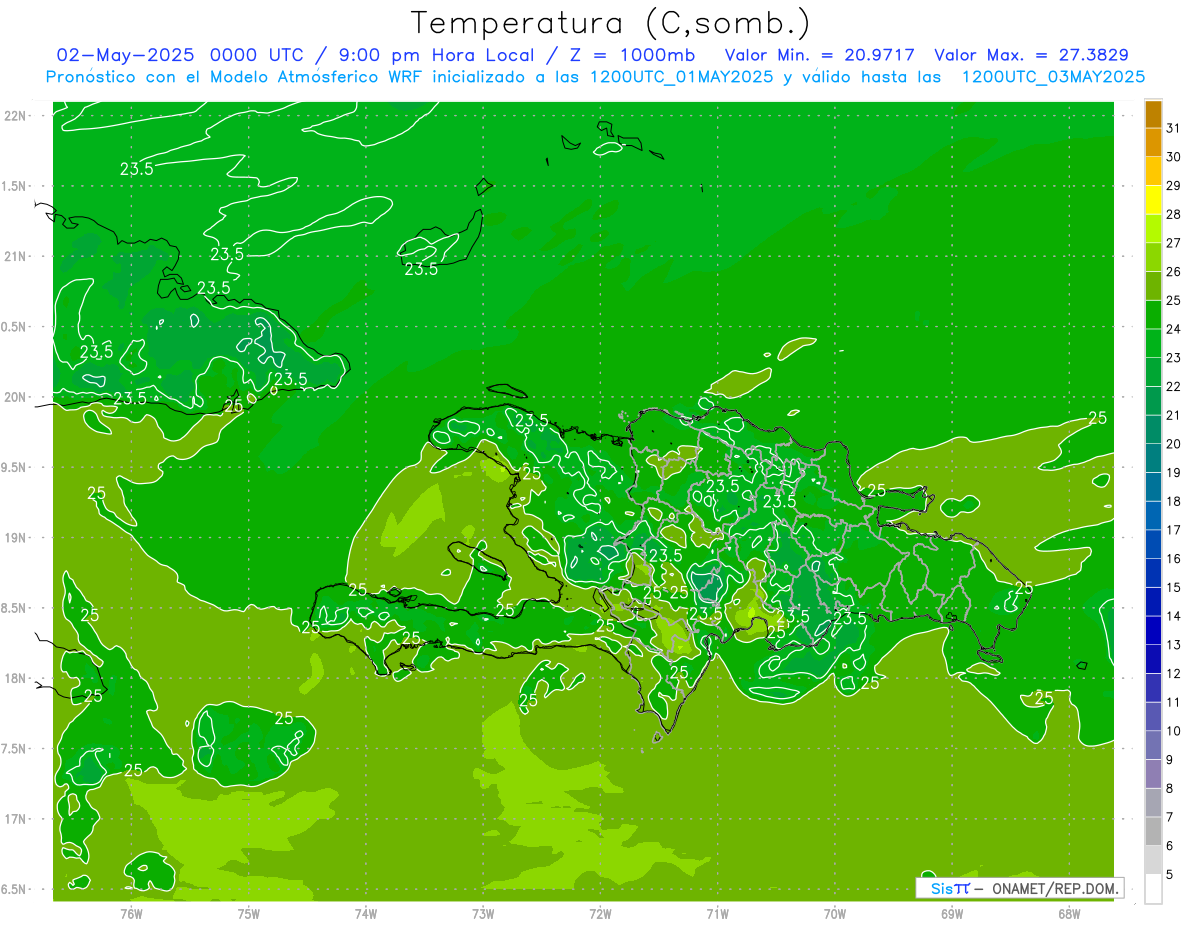Click the '29' value on the color scale
Screen dimensions: 1200x927
click(x=1174, y=185)
